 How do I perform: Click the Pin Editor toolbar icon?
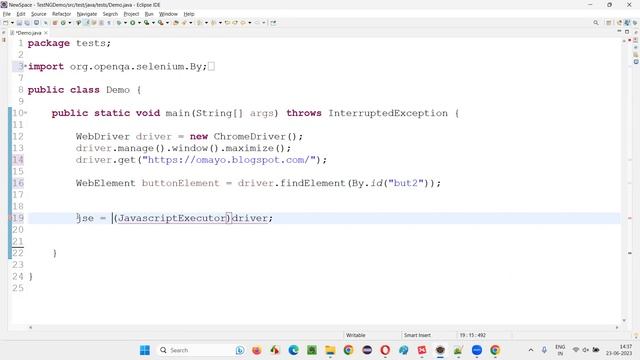point(273,23)
